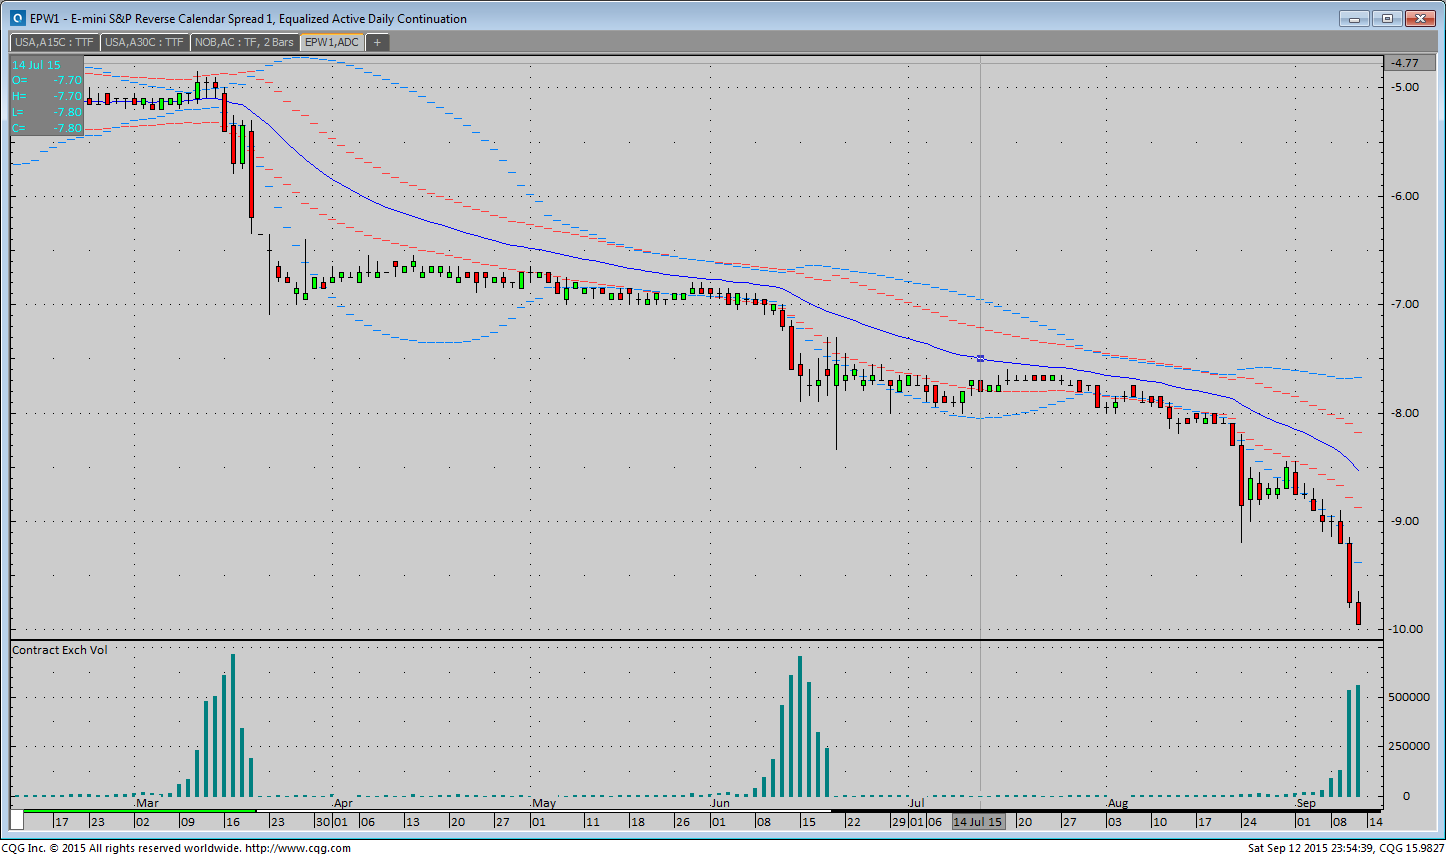Select the EPW1,ADC chart tab
Screen dimensions: 1446x856
pos(332,42)
